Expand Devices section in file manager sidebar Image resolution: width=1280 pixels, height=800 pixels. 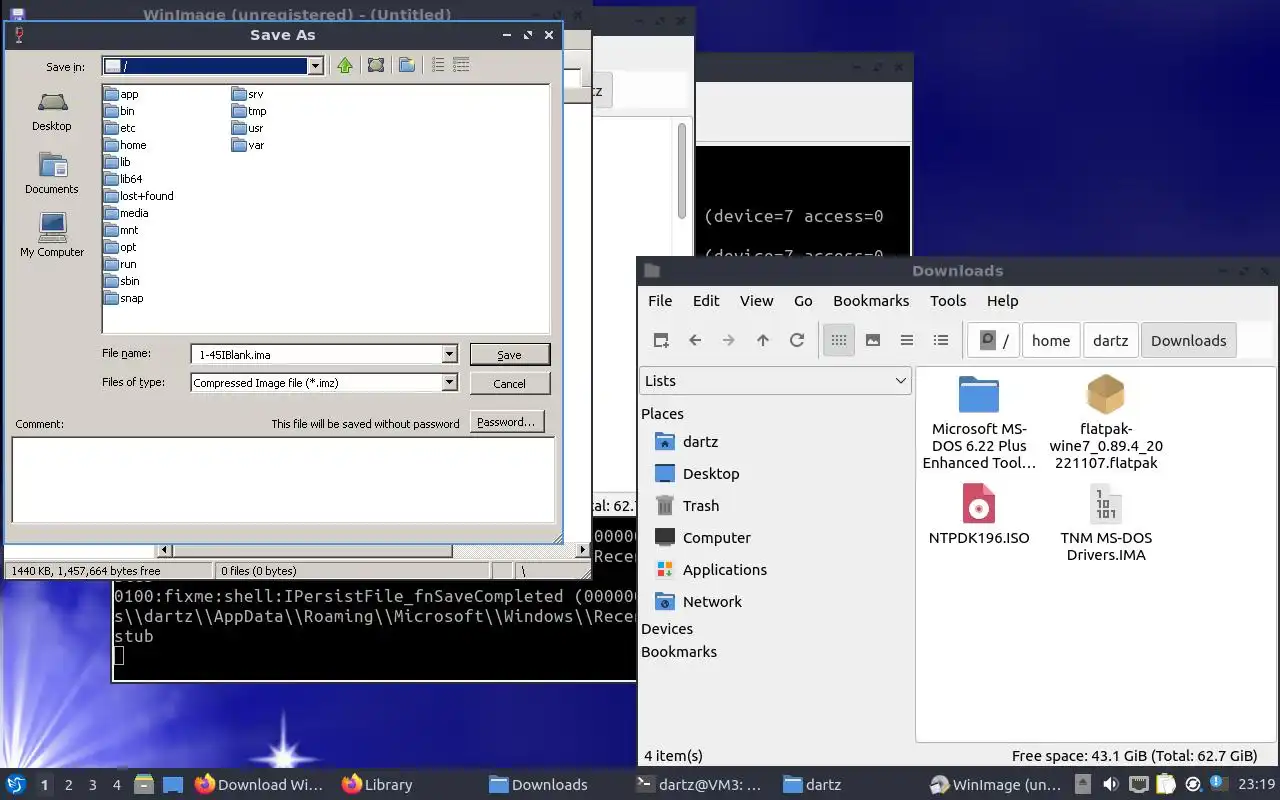point(667,628)
